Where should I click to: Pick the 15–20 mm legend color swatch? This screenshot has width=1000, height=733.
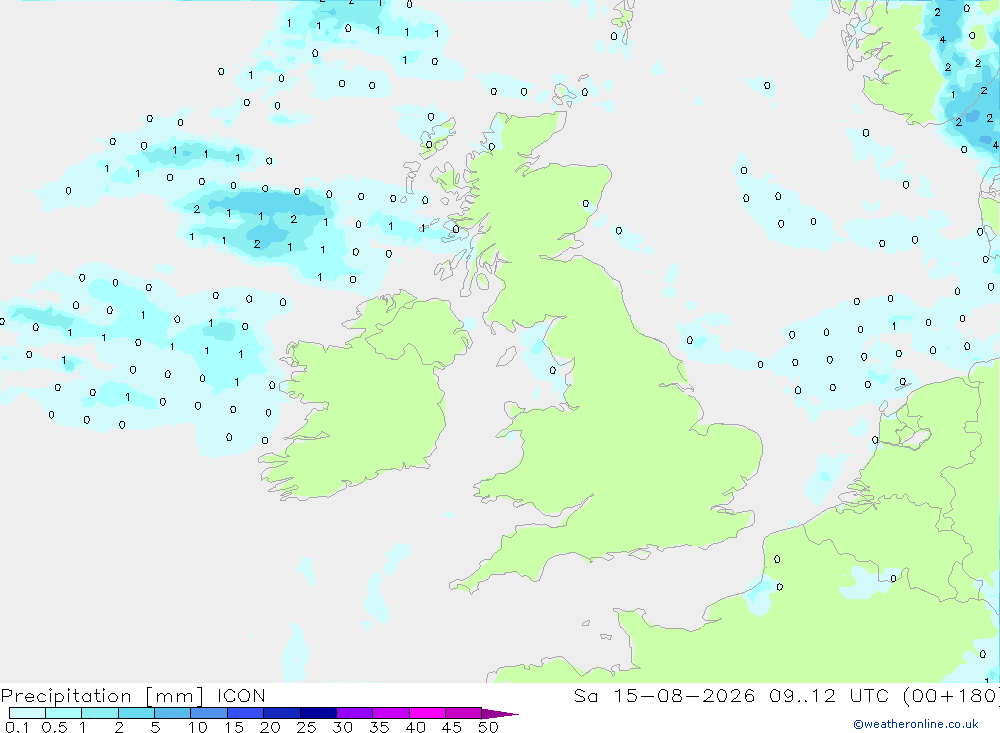[x=245, y=713]
